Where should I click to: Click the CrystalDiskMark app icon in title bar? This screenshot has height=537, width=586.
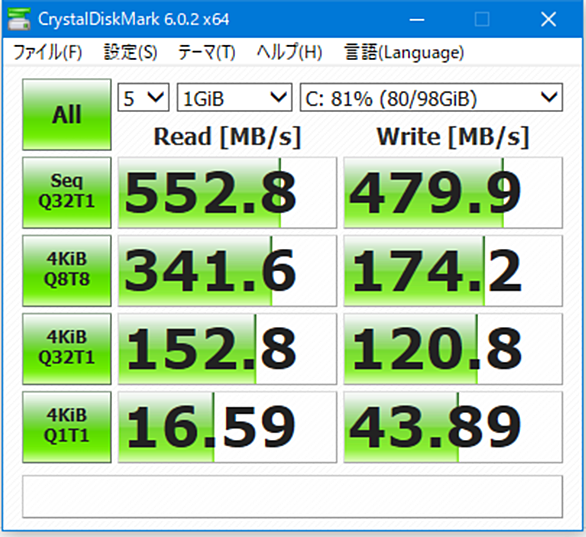tap(19, 19)
